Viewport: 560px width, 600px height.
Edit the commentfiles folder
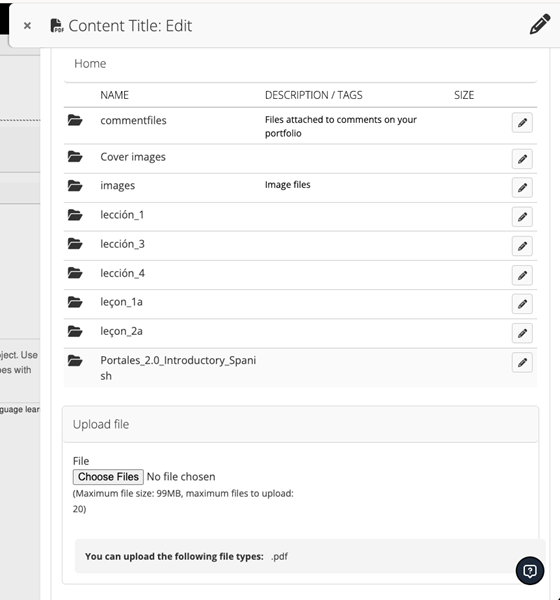[x=522, y=122]
